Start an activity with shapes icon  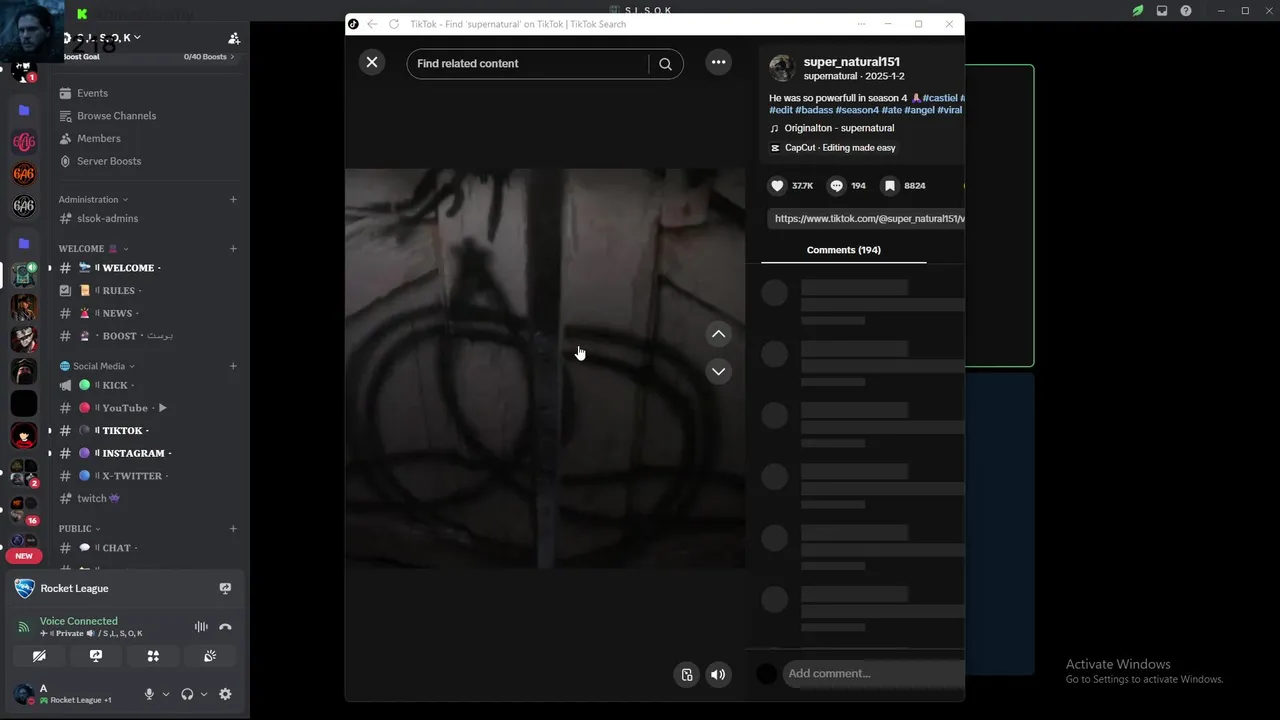[x=153, y=656]
